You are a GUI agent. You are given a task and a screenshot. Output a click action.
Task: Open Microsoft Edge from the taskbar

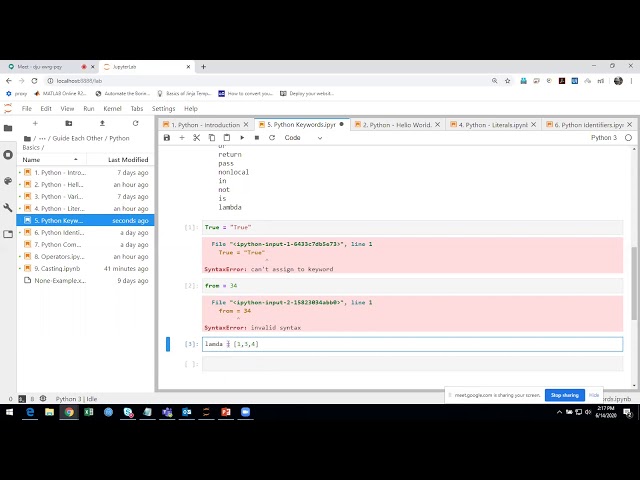tap(30, 412)
